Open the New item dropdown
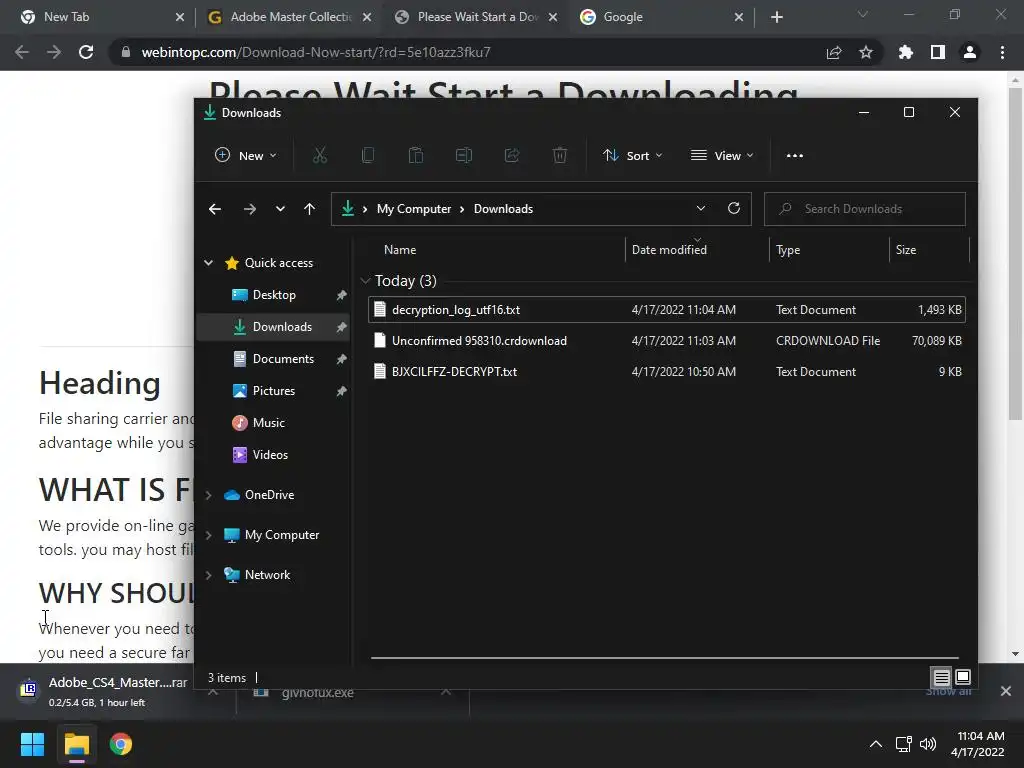This screenshot has width=1024, height=768. [x=246, y=155]
